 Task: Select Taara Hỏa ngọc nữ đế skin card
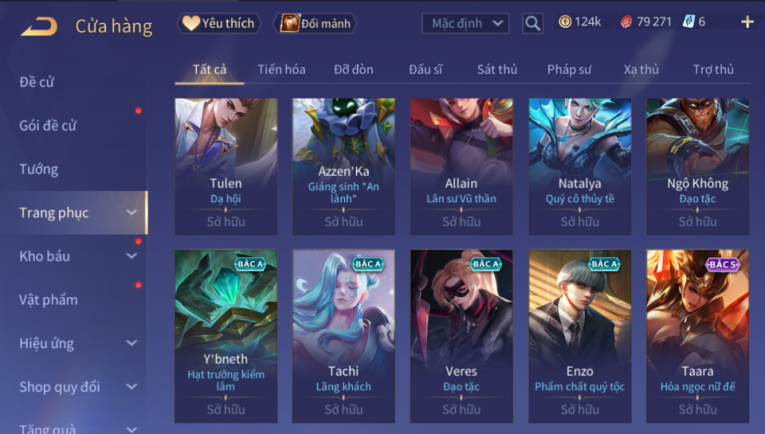[x=698, y=336]
